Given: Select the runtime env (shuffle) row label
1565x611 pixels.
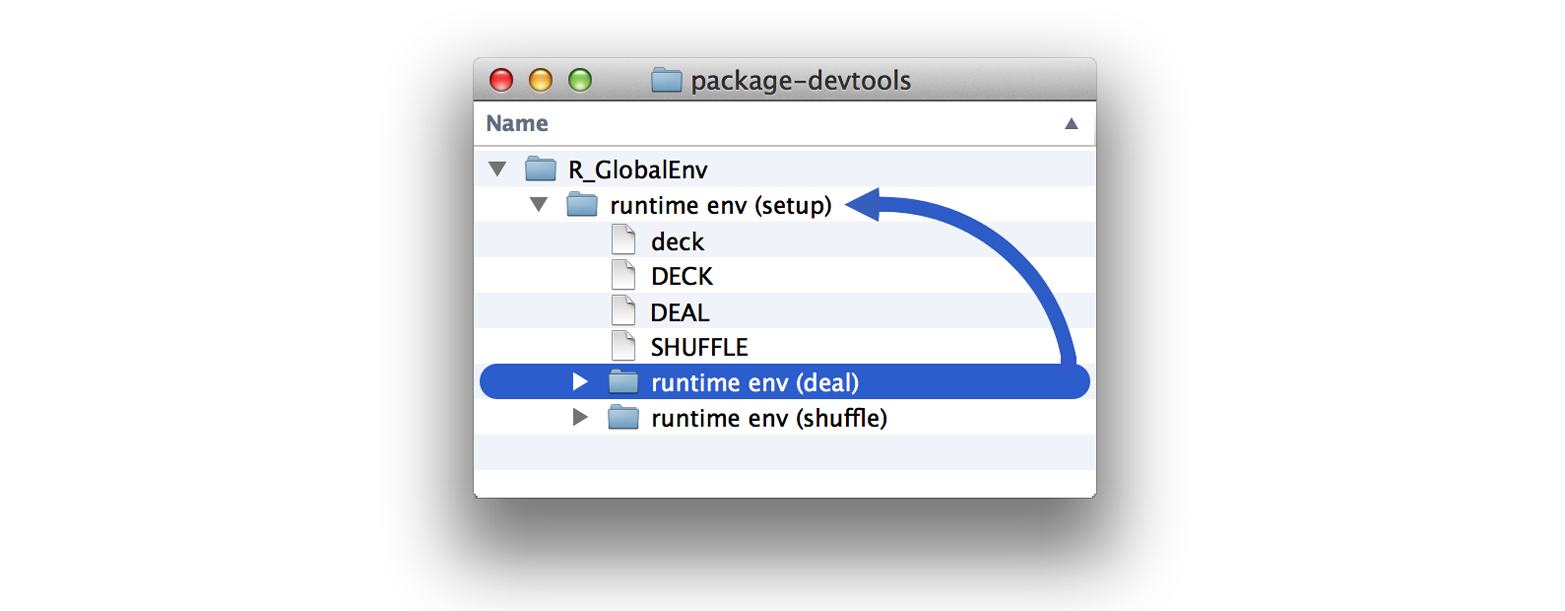Looking at the screenshot, I should 768,418.
